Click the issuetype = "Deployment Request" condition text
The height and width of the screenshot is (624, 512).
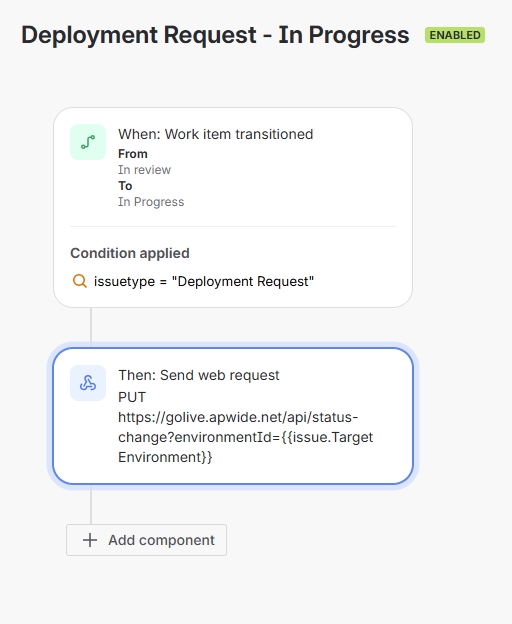coord(204,281)
